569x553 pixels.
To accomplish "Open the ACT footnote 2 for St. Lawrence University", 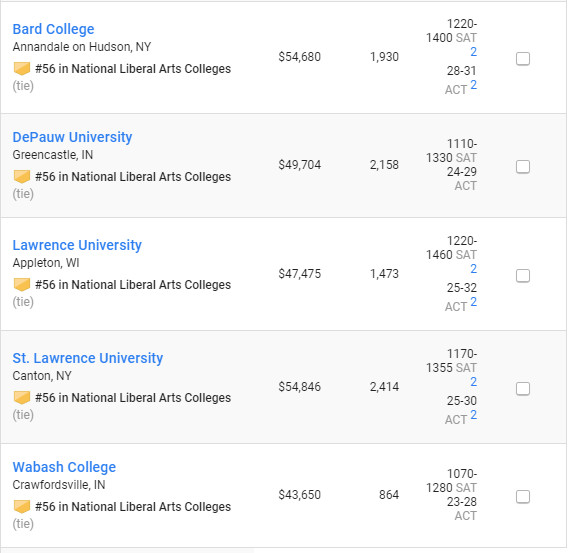I will pyautogui.click(x=473, y=415).
